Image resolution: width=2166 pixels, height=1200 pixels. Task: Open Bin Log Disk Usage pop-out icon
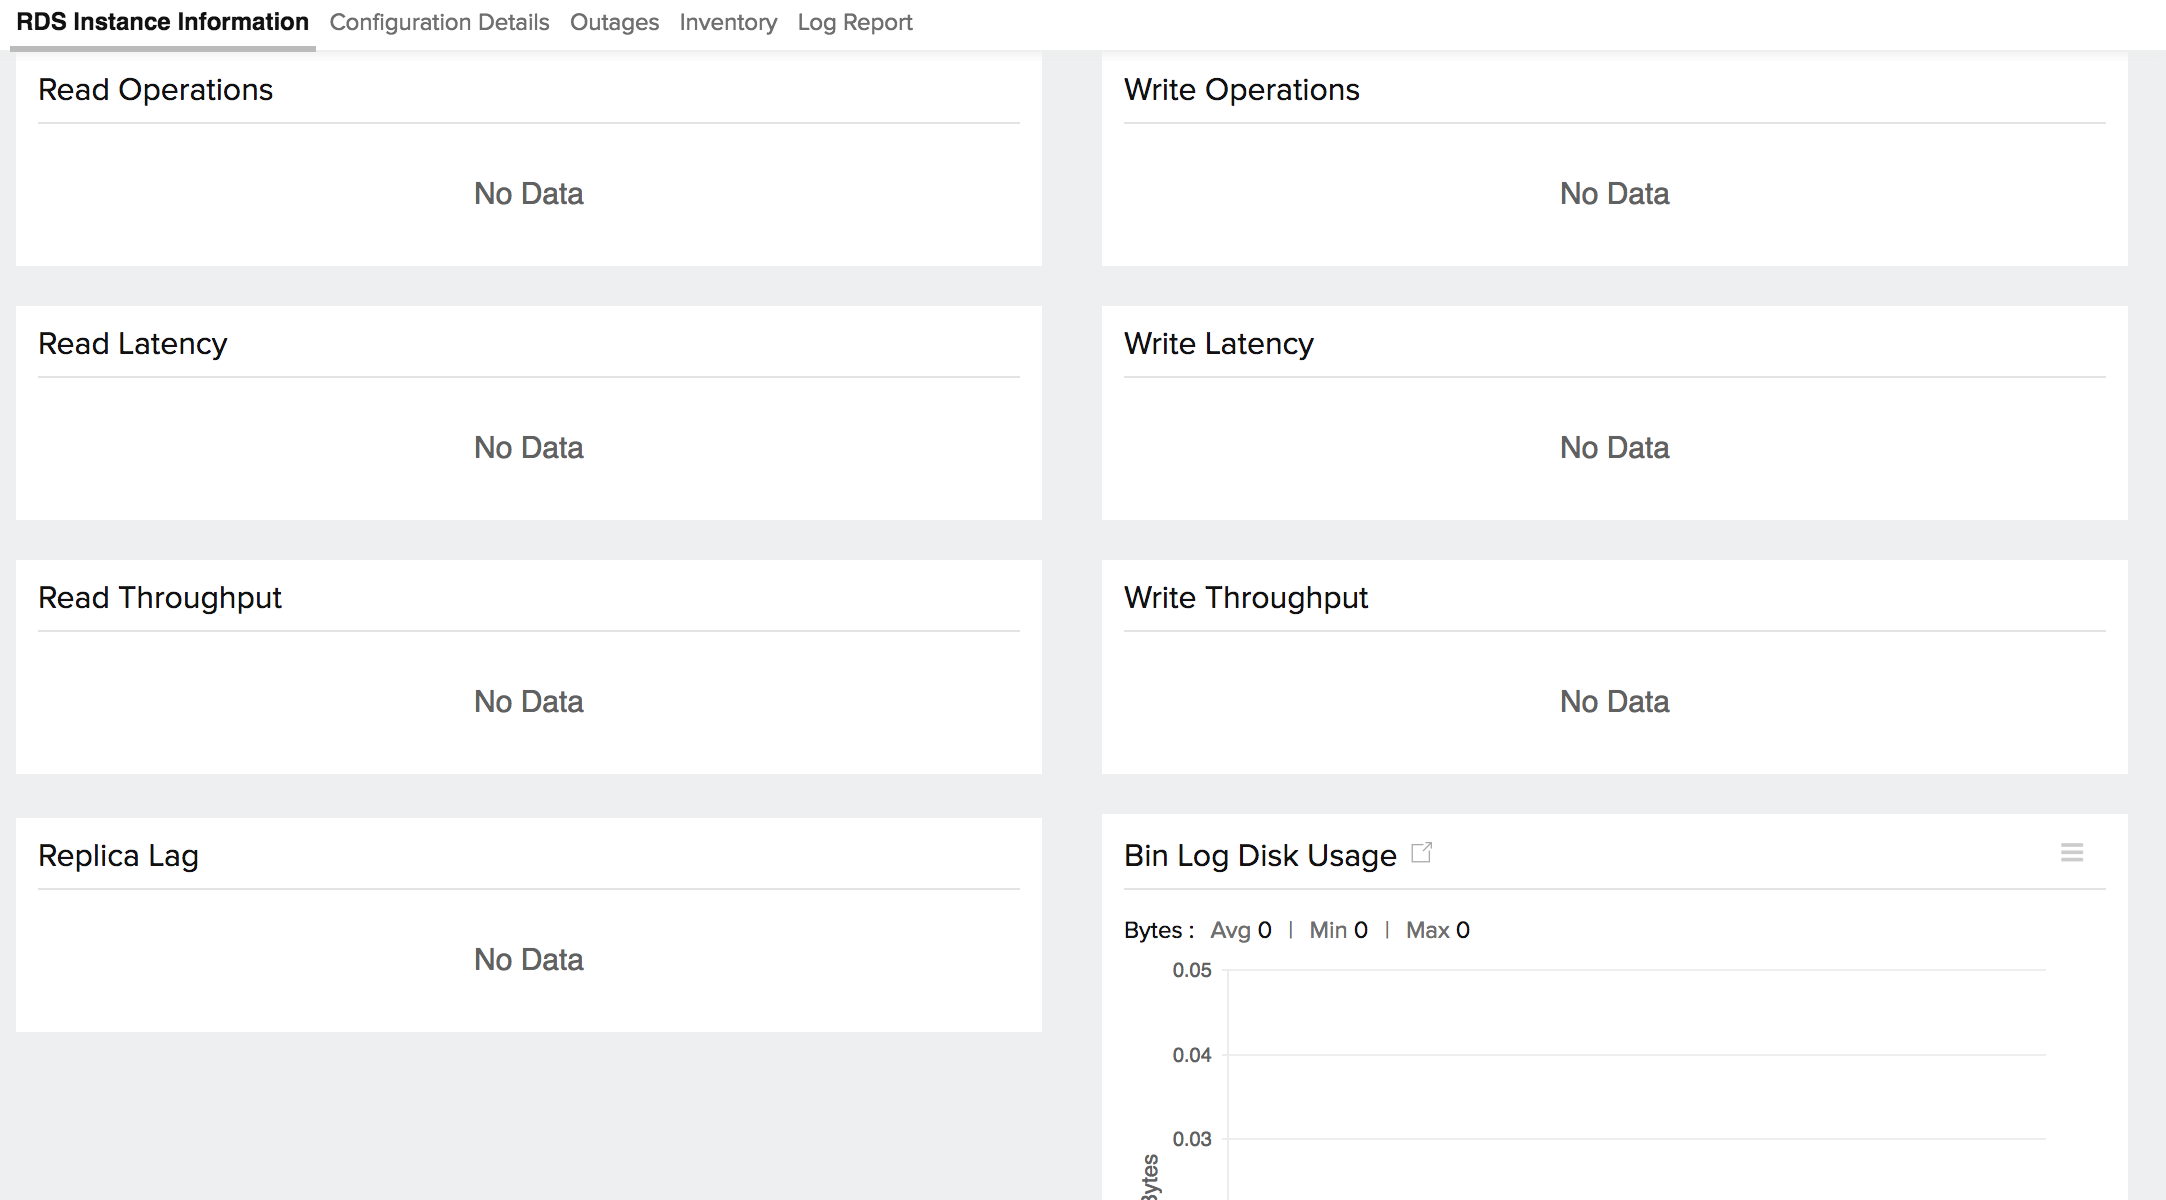point(1421,853)
